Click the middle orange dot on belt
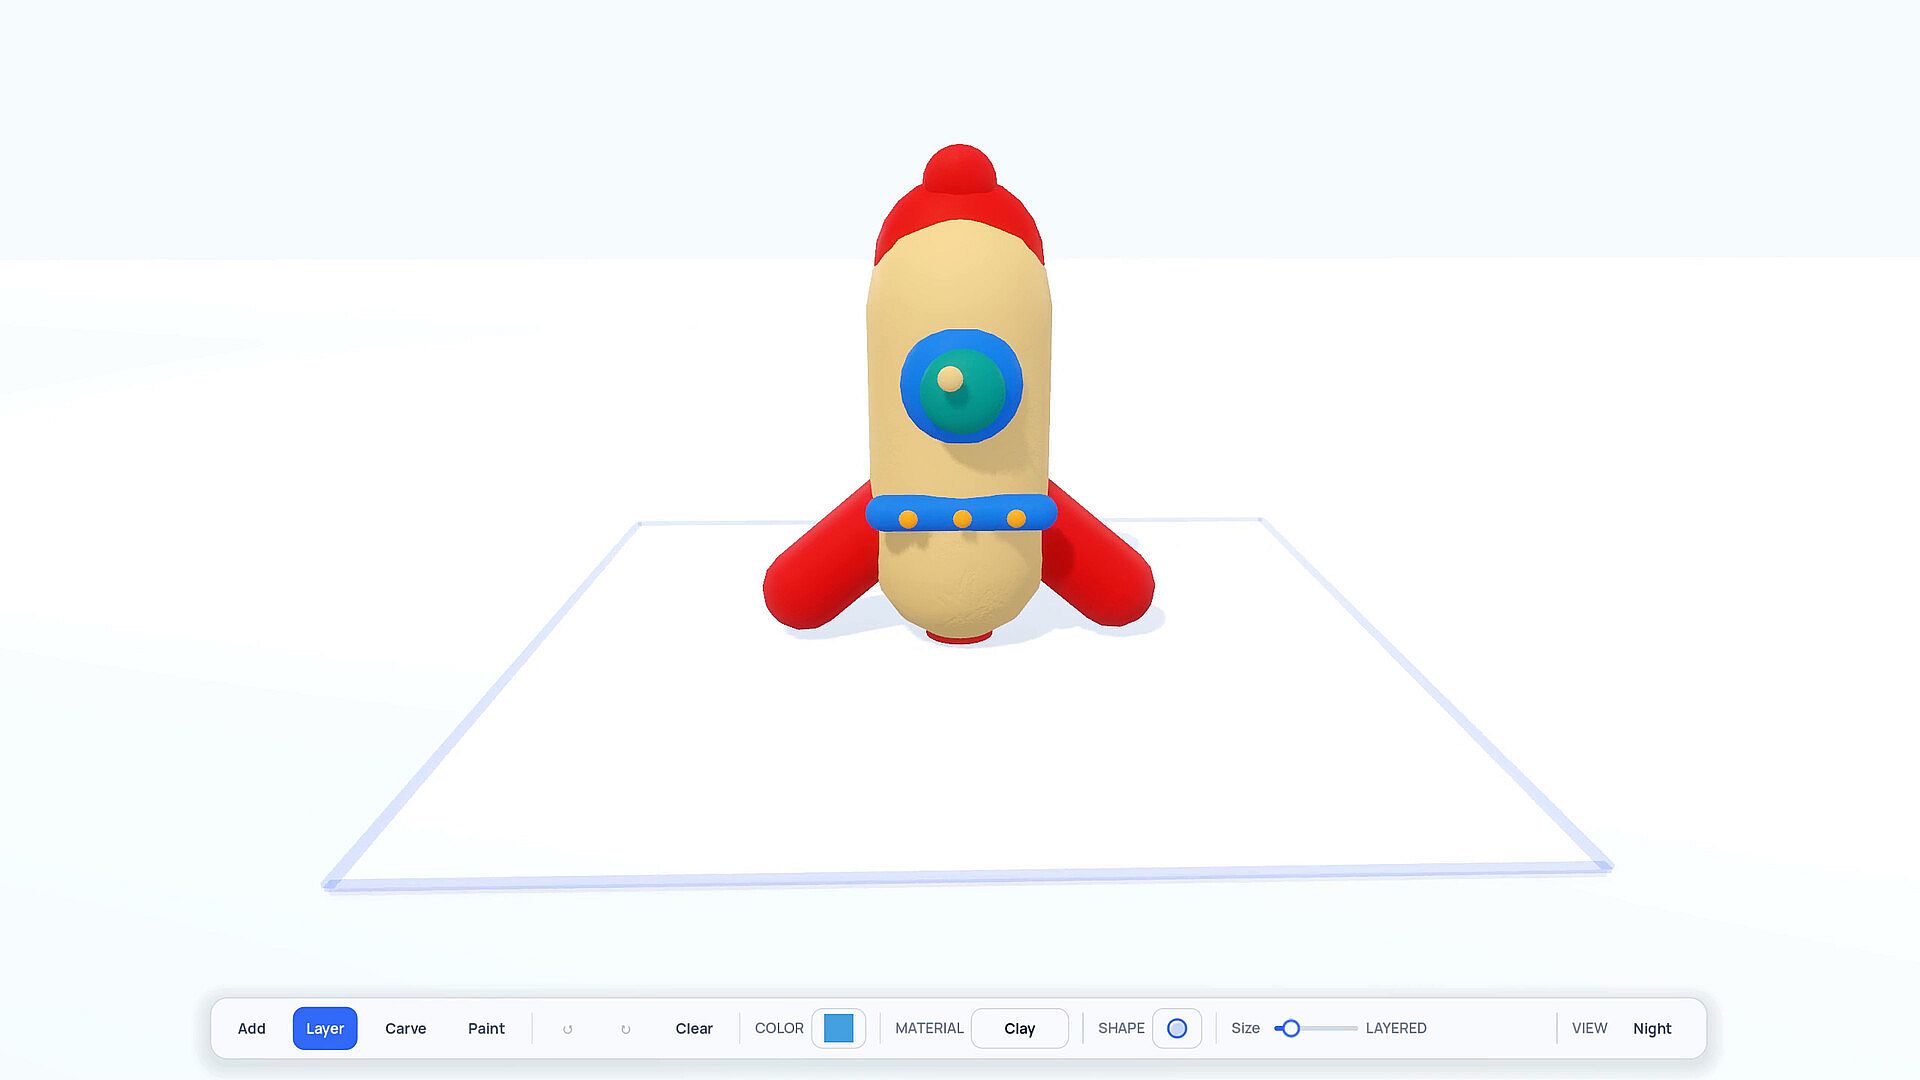This screenshot has width=1920, height=1080. [962, 519]
